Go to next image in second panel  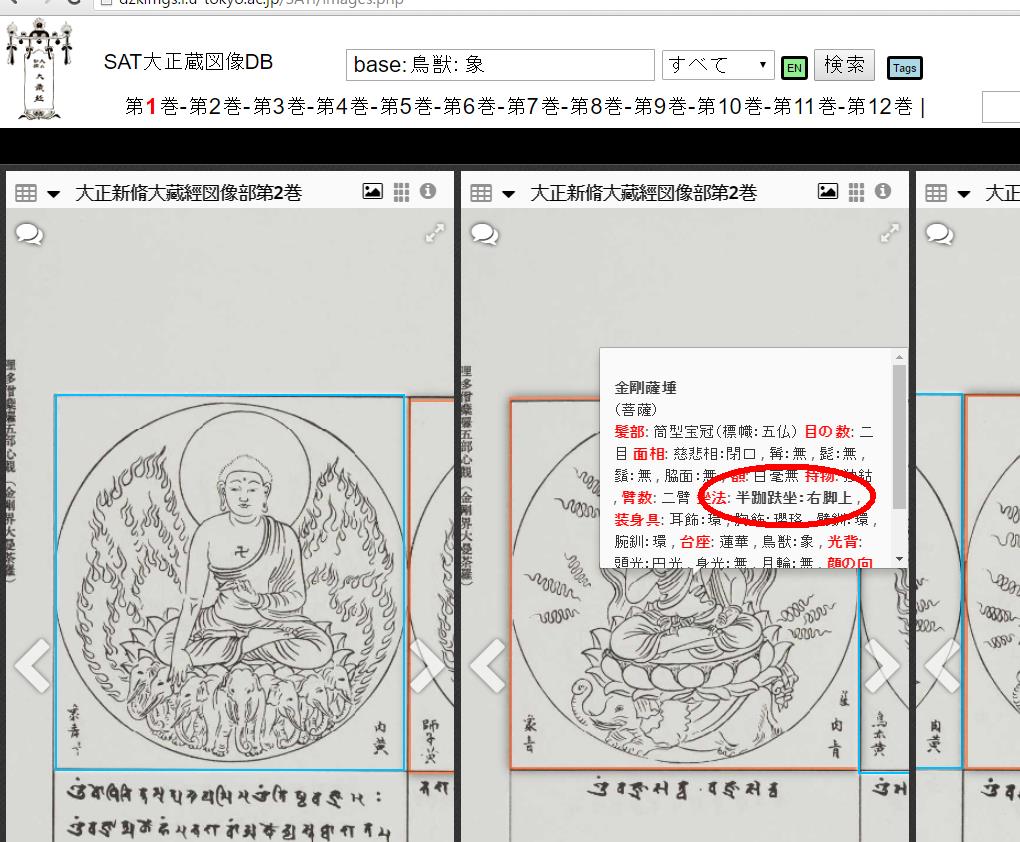pos(883,665)
